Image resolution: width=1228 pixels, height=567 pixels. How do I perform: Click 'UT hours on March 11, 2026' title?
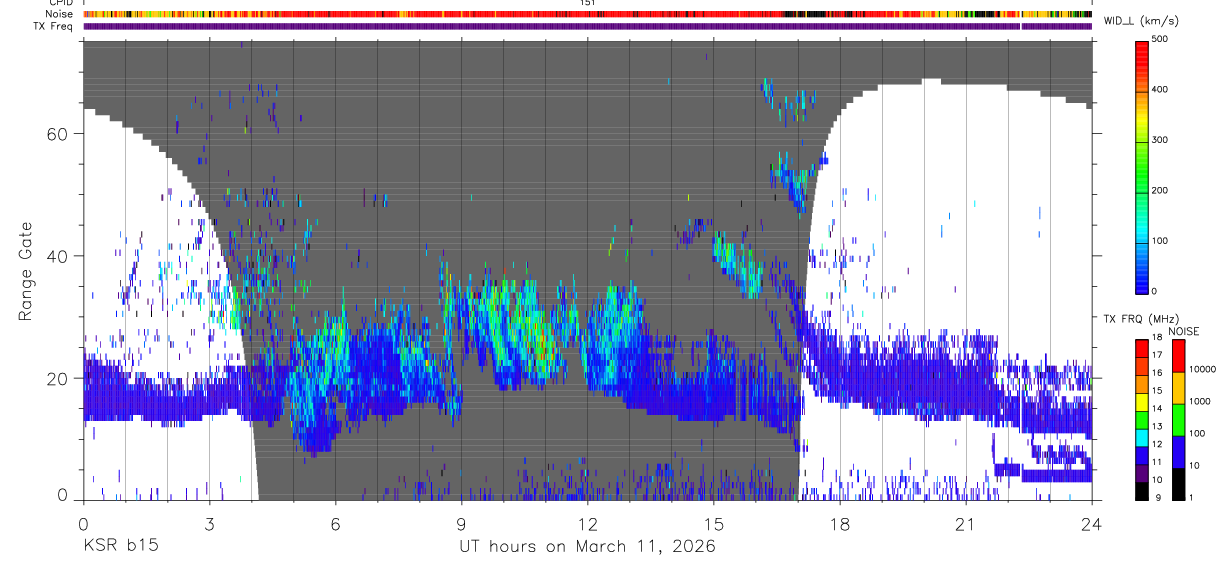click(x=587, y=547)
